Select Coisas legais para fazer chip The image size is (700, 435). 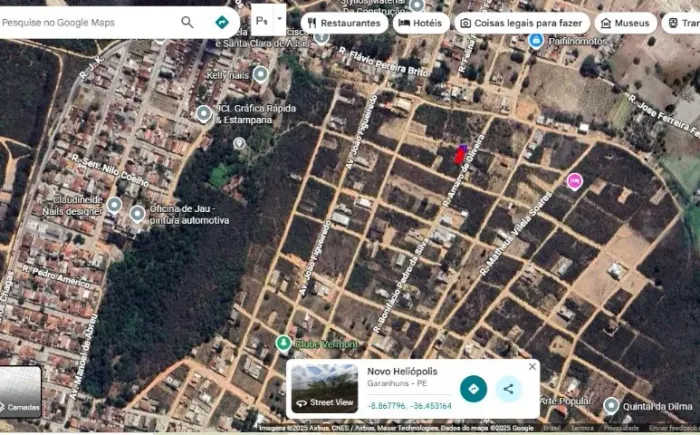(522, 23)
